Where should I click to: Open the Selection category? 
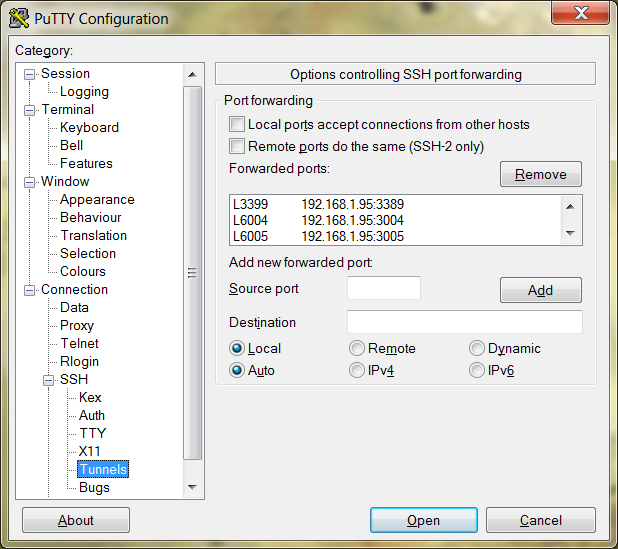pos(88,253)
